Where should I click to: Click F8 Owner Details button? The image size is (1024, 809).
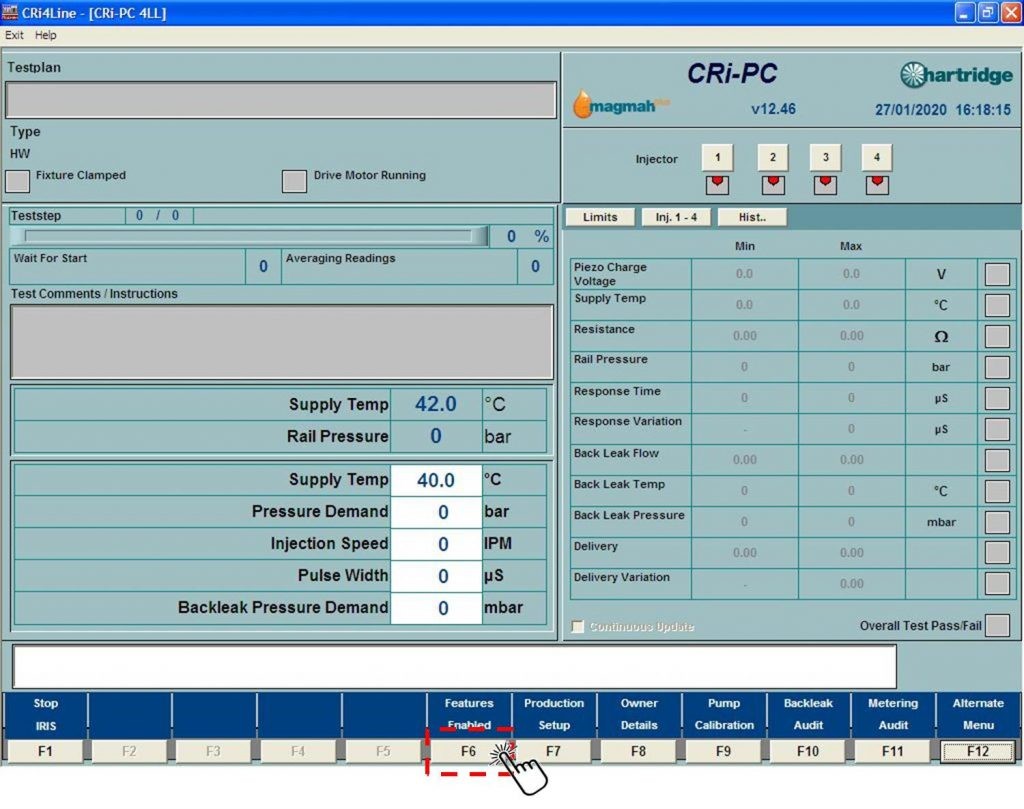pyautogui.click(x=638, y=751)
